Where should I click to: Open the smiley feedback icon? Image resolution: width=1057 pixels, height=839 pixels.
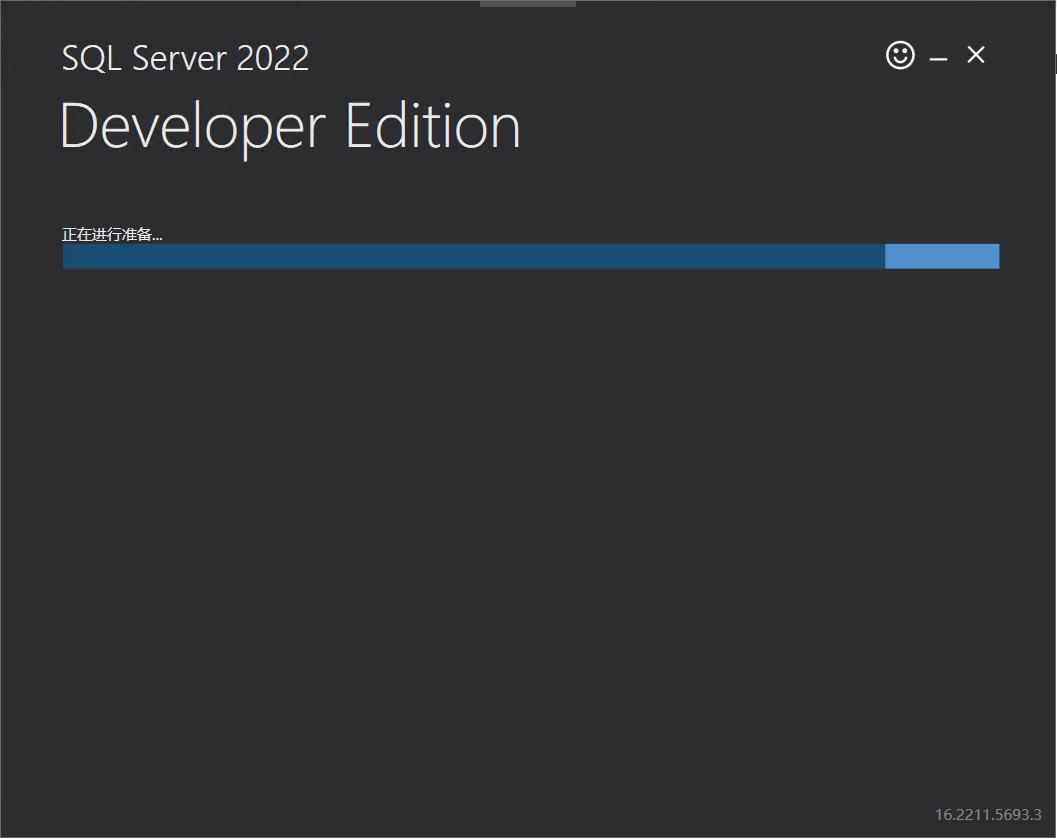point(900,55)
